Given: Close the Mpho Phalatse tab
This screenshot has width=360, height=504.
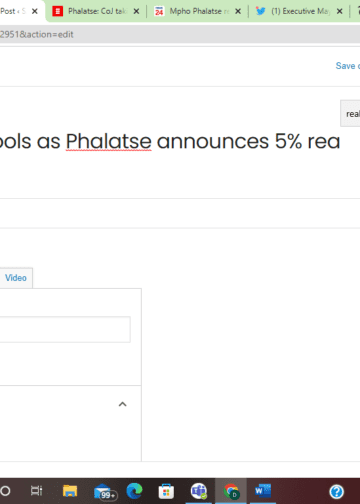Looking at the screenshot, I should point(238,11).
